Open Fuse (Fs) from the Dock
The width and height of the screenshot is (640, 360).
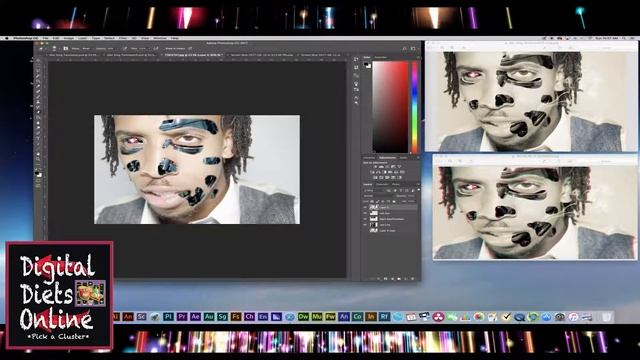[236, 316]
